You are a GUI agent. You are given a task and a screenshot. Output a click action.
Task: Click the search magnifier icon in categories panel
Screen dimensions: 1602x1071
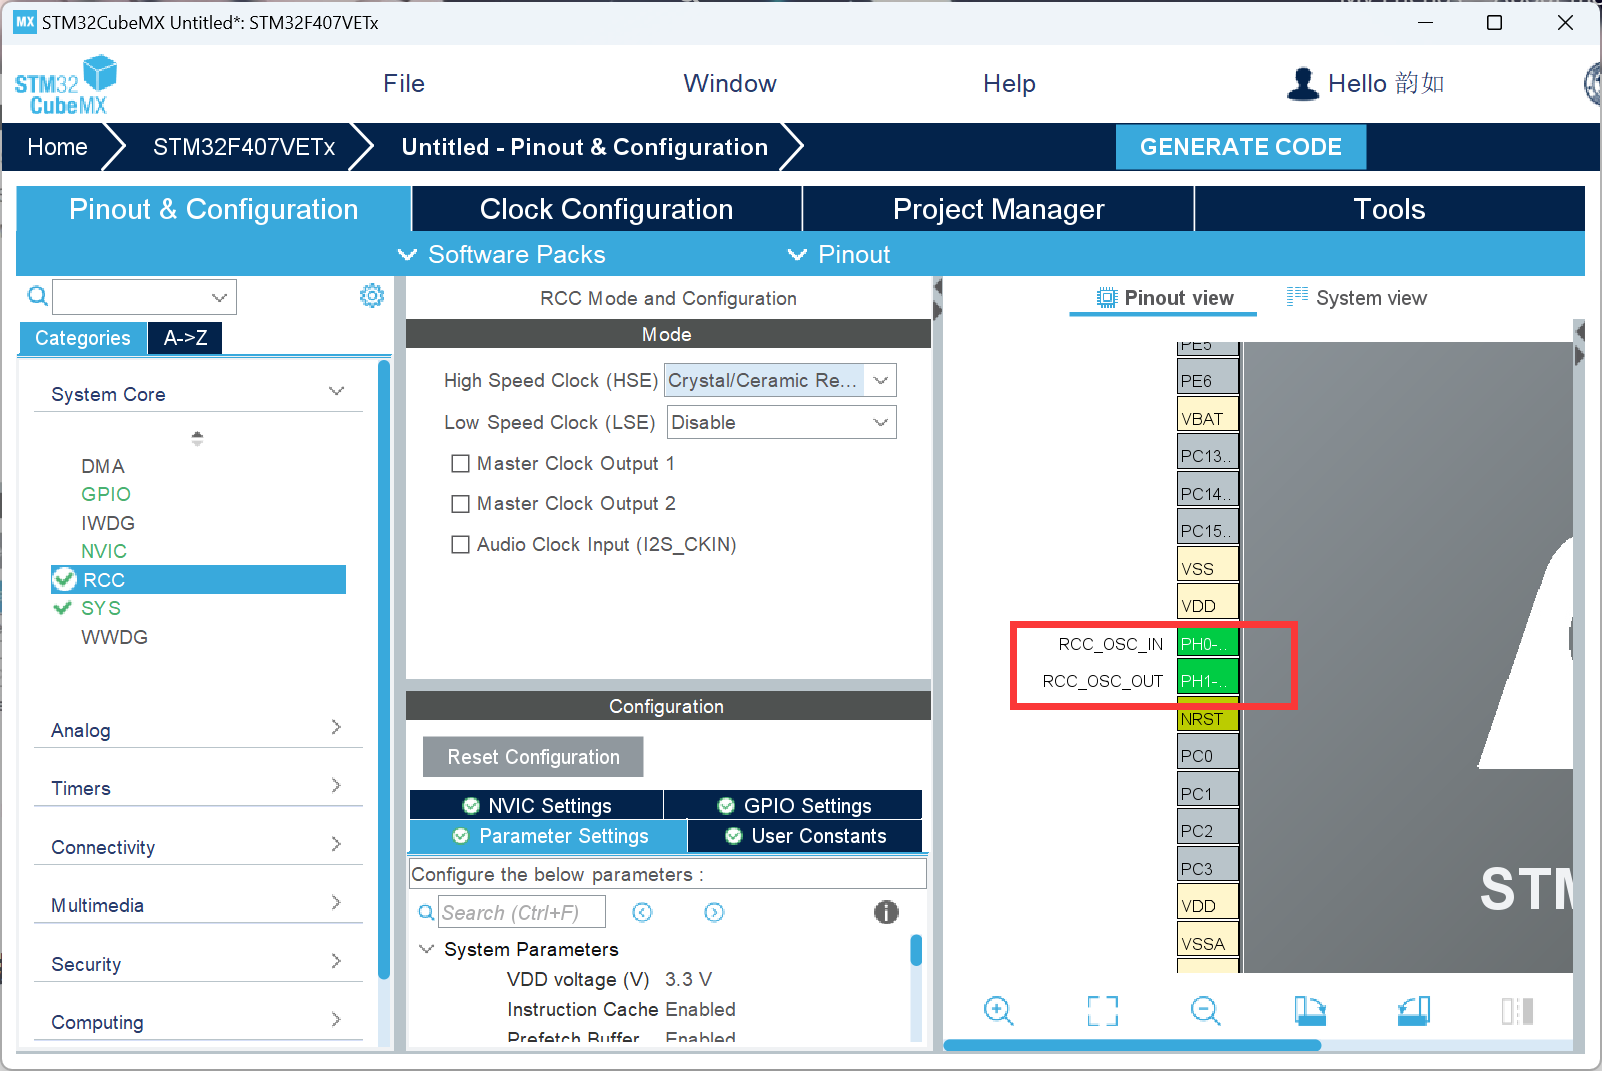click(x=37, y=296)
